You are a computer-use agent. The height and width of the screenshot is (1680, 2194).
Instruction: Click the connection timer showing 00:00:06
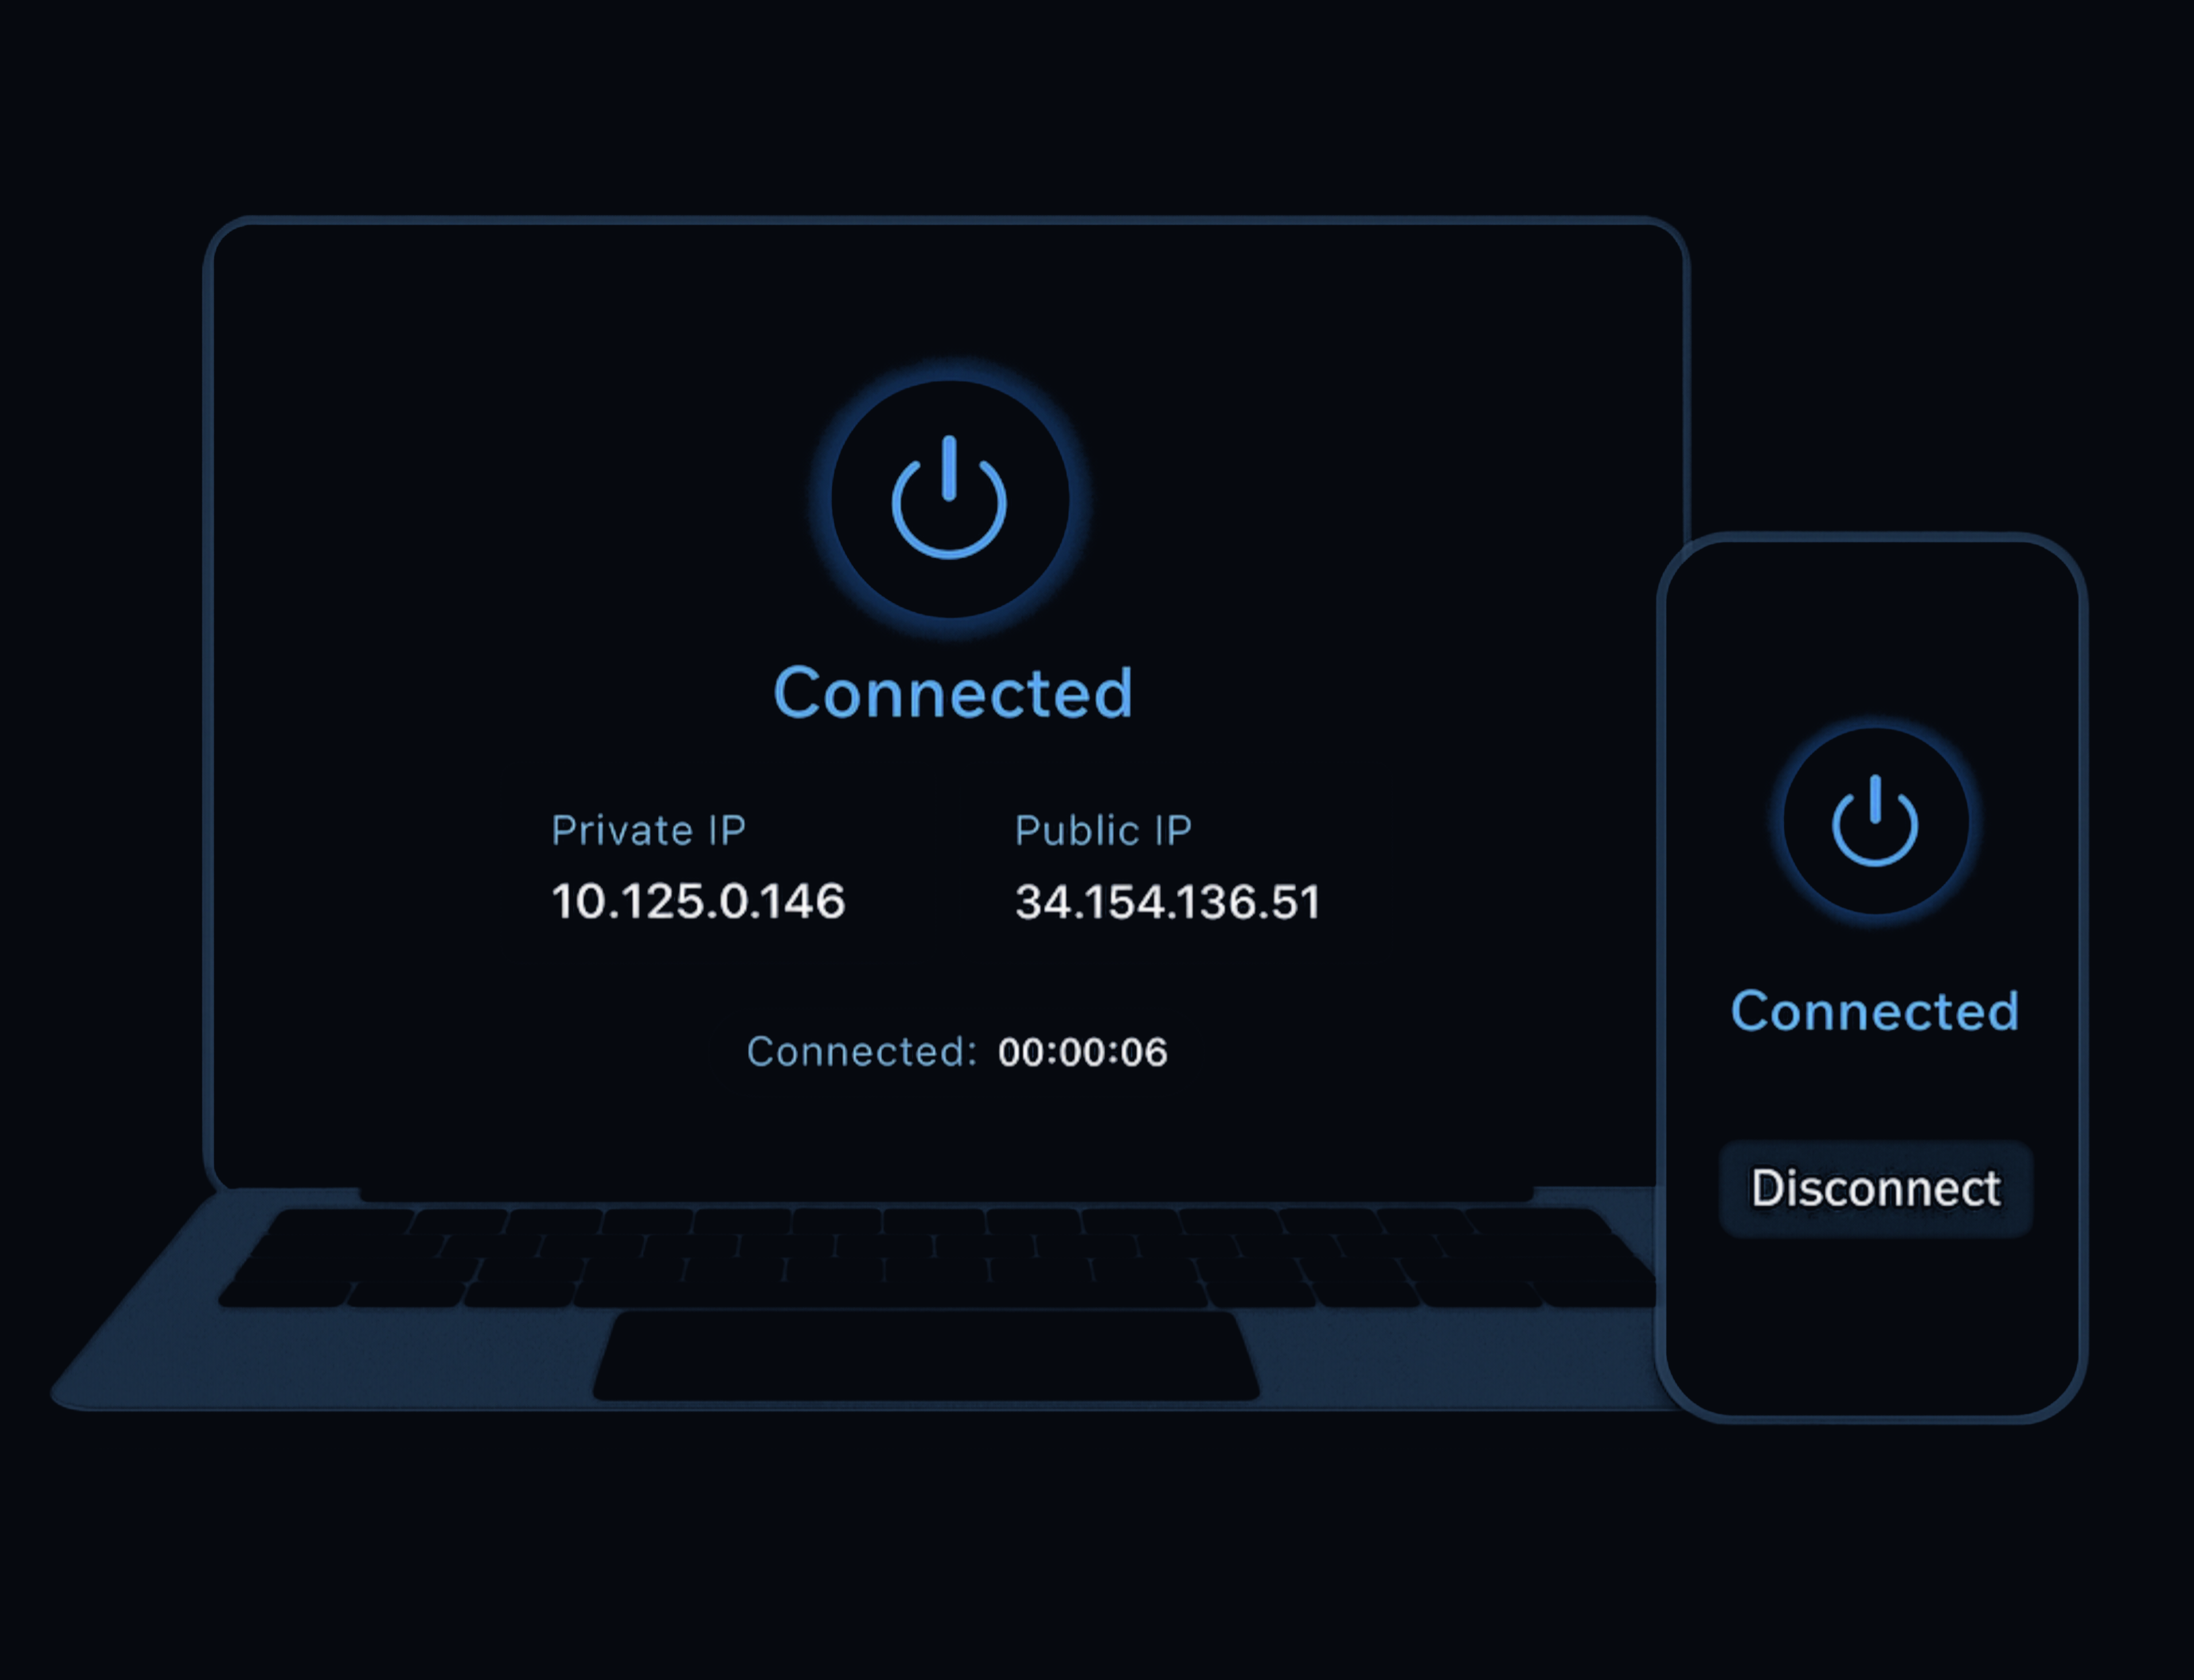tap(1081, 1051)
